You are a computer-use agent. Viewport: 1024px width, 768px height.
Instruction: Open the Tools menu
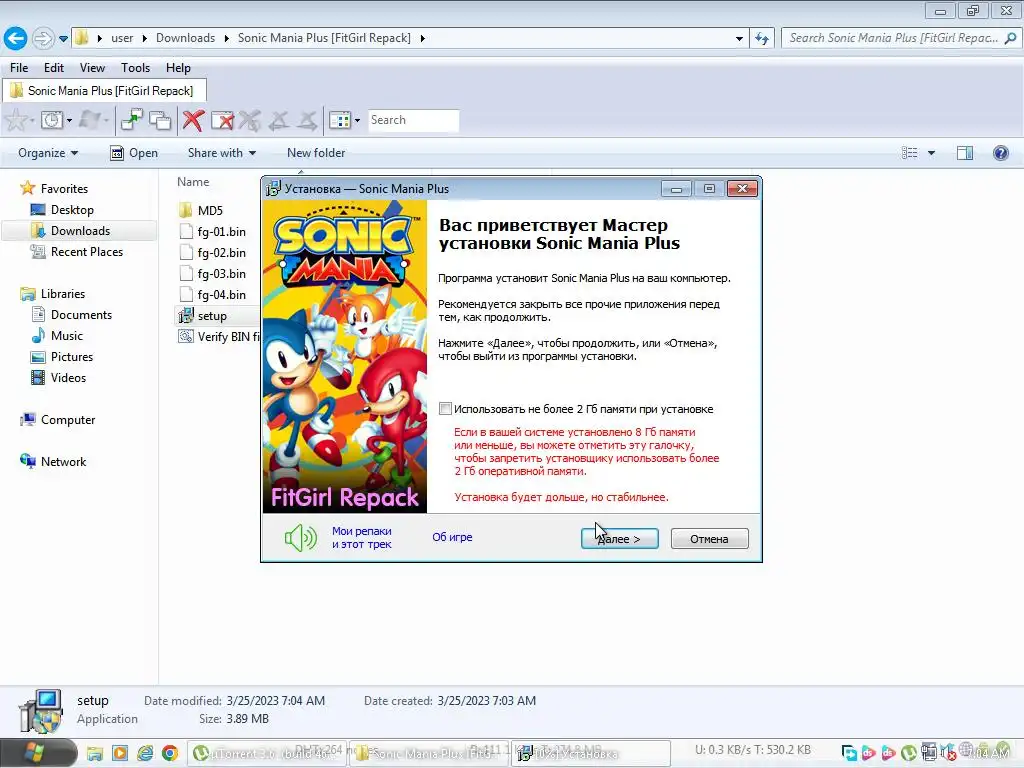[135, 68]
